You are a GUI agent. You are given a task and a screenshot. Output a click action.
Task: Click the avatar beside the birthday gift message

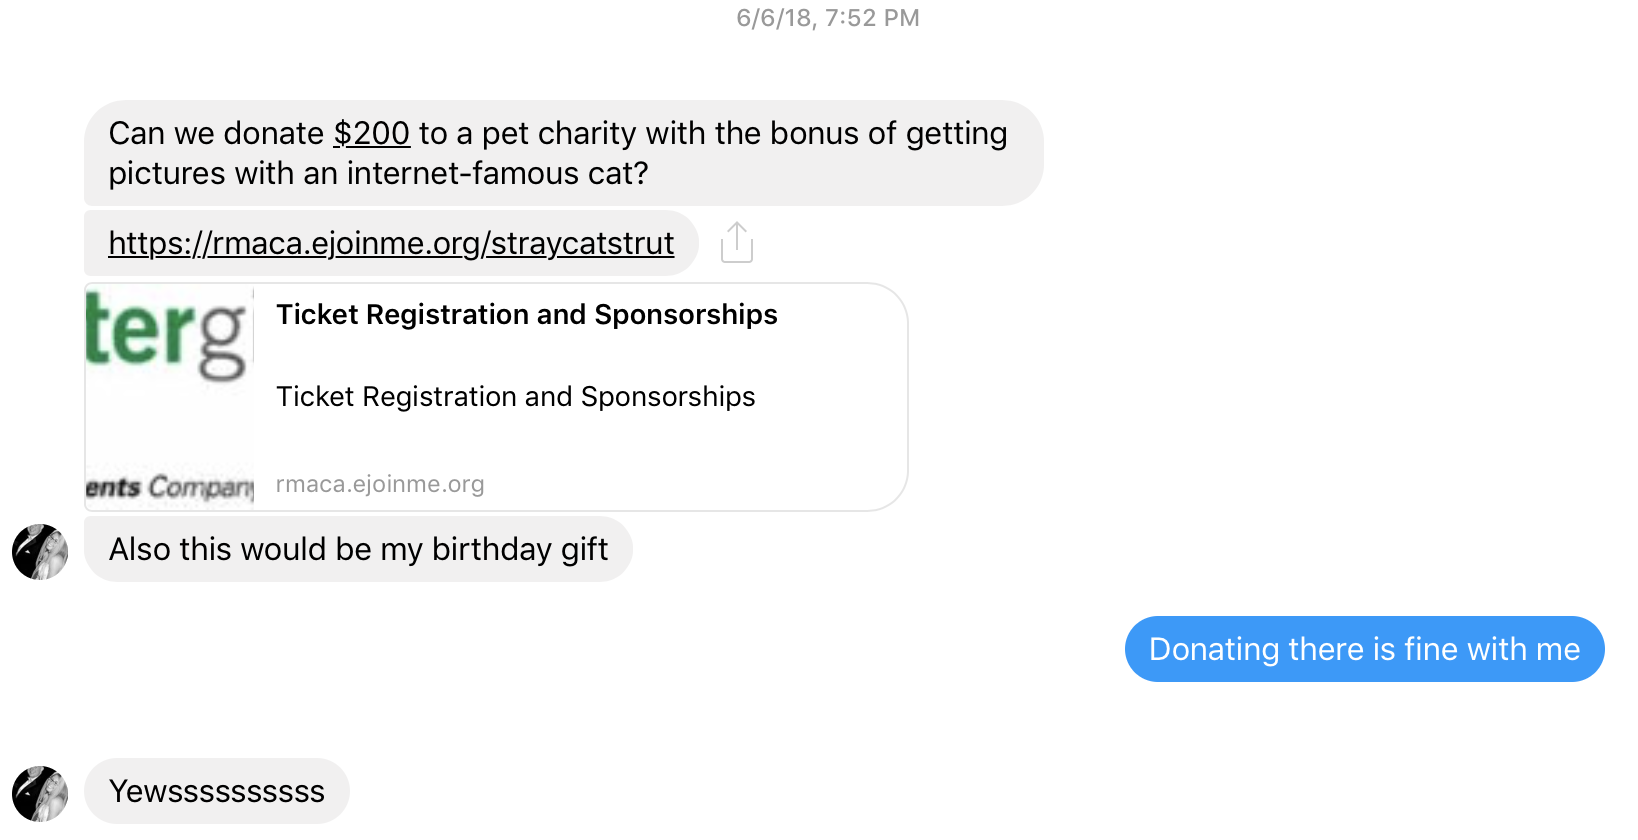pos(40,551)
